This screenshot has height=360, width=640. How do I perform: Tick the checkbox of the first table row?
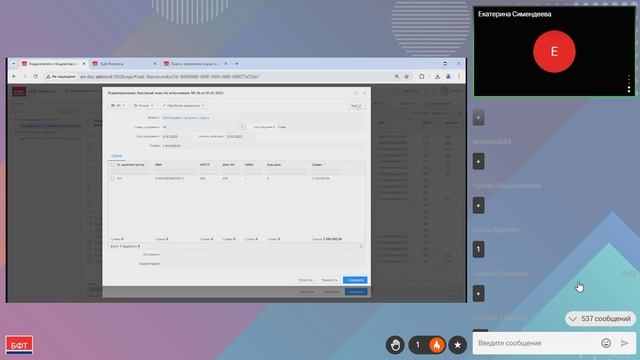point(112,178)
